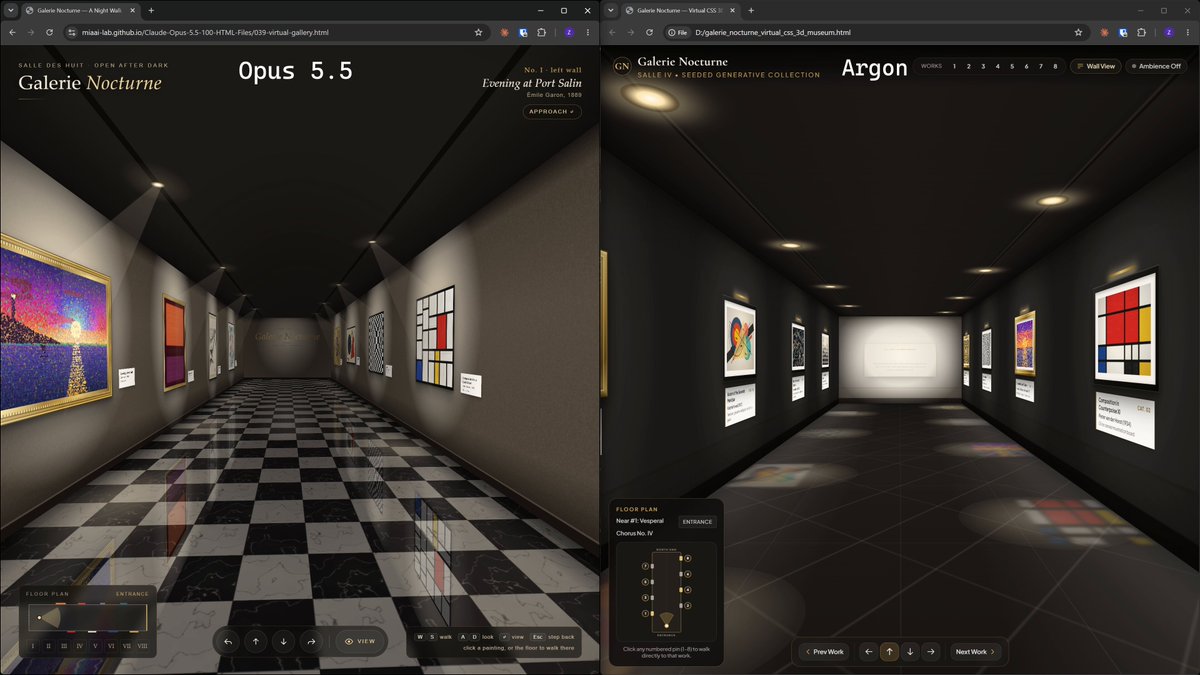Jump to work 5 in Argon header
This screenshot has width=1200, height=675.
click(x=1012, y=66)
